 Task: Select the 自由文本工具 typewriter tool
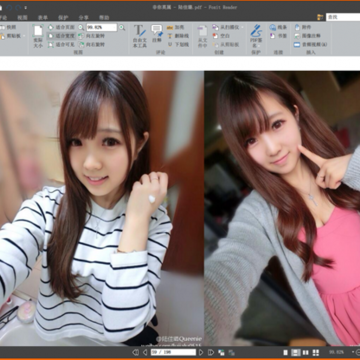point(140,36)
